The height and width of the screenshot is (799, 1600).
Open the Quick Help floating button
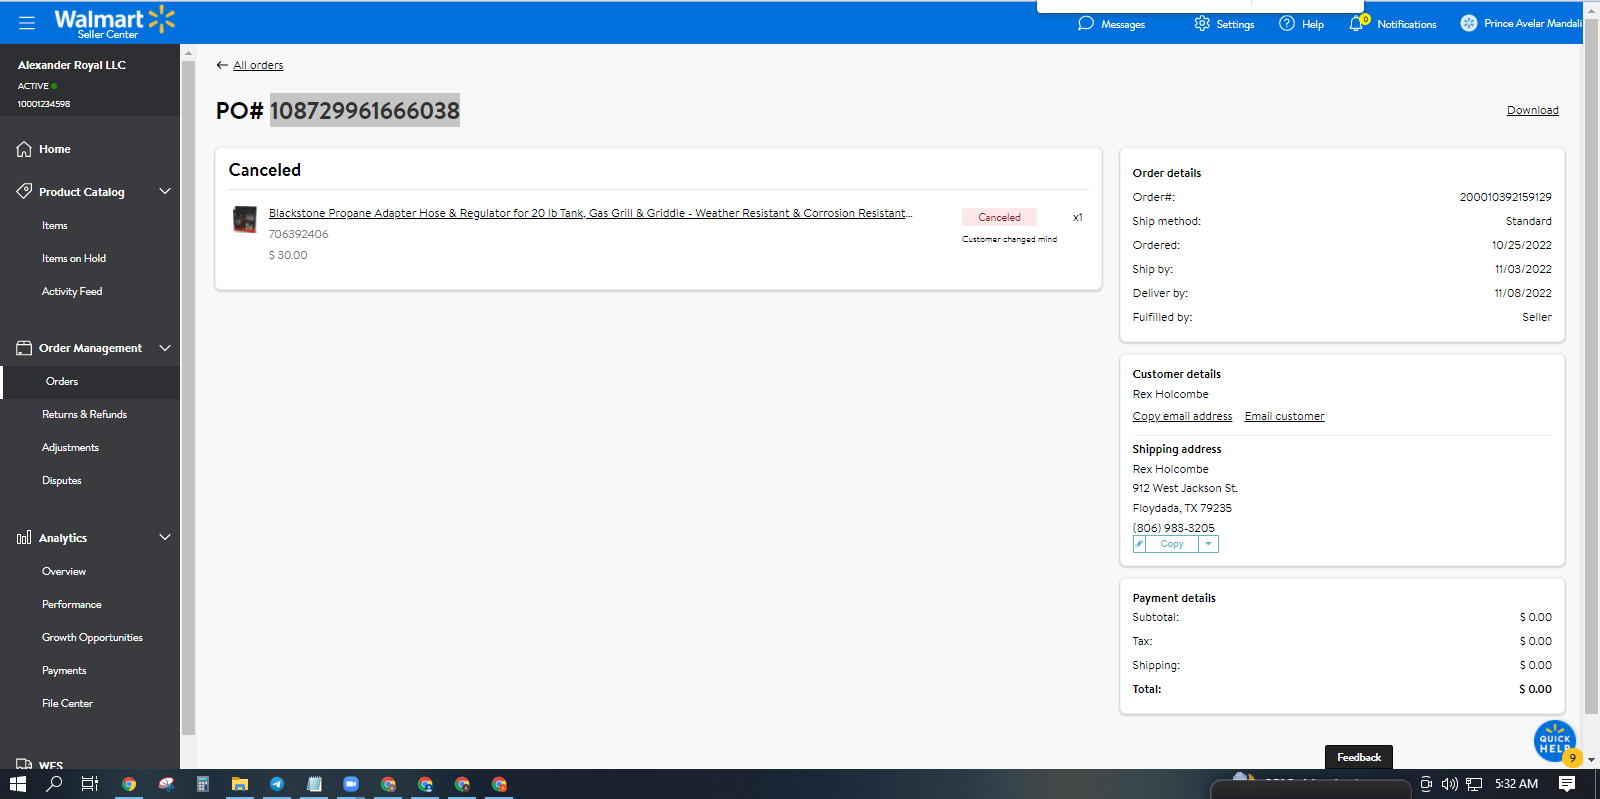(1554, 741)
